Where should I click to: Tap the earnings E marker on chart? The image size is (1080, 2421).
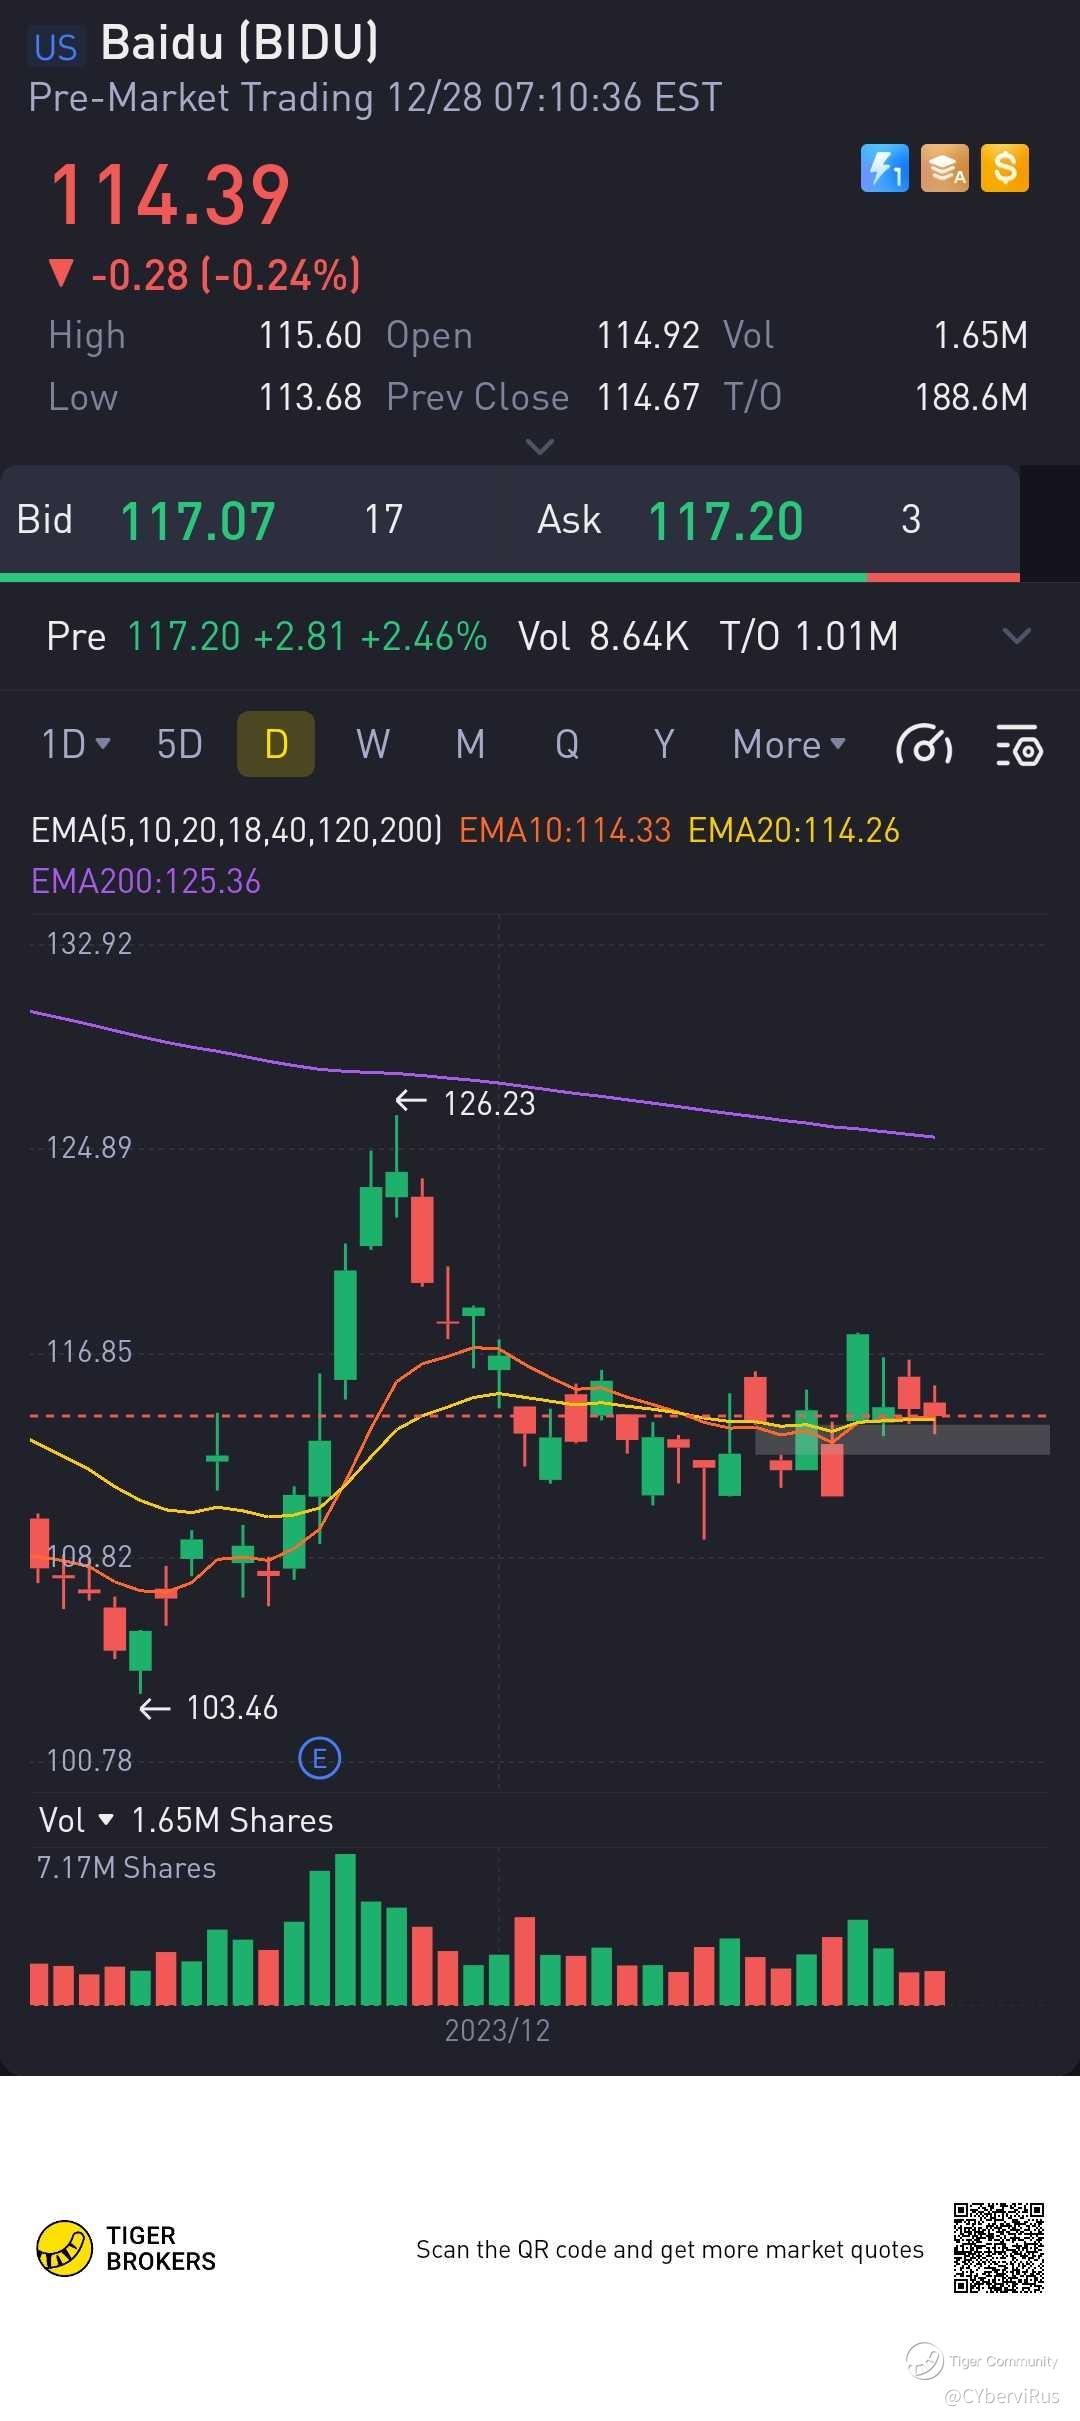click(320, 1758)
